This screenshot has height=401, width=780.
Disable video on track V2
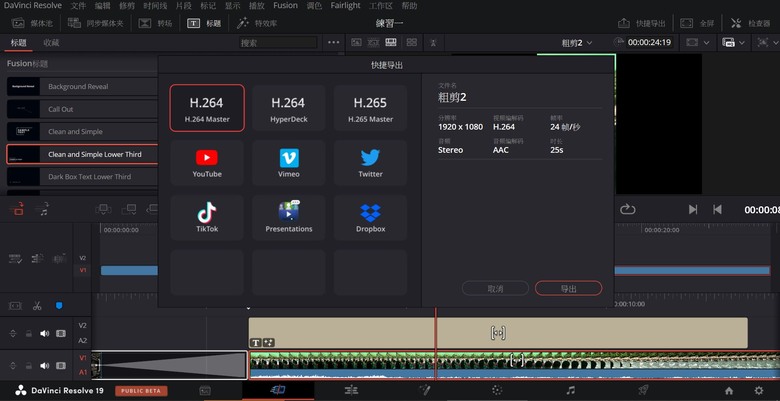coord(61,333)
